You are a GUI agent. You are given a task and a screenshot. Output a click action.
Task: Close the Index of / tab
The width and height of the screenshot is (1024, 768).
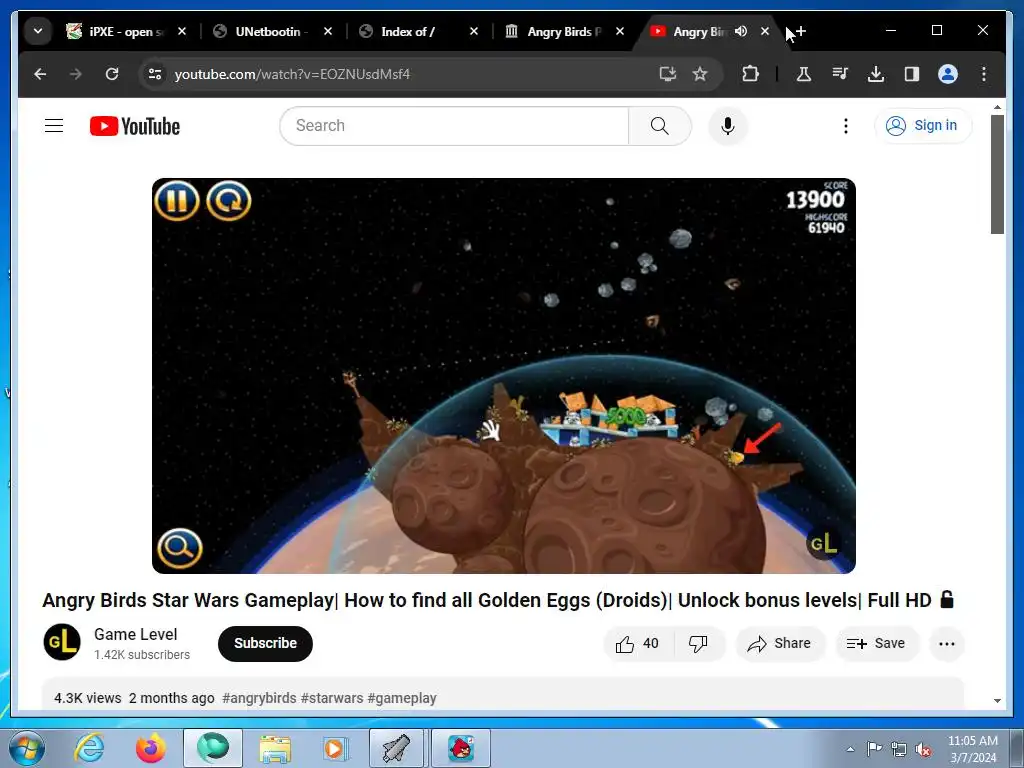coord(474,31)
